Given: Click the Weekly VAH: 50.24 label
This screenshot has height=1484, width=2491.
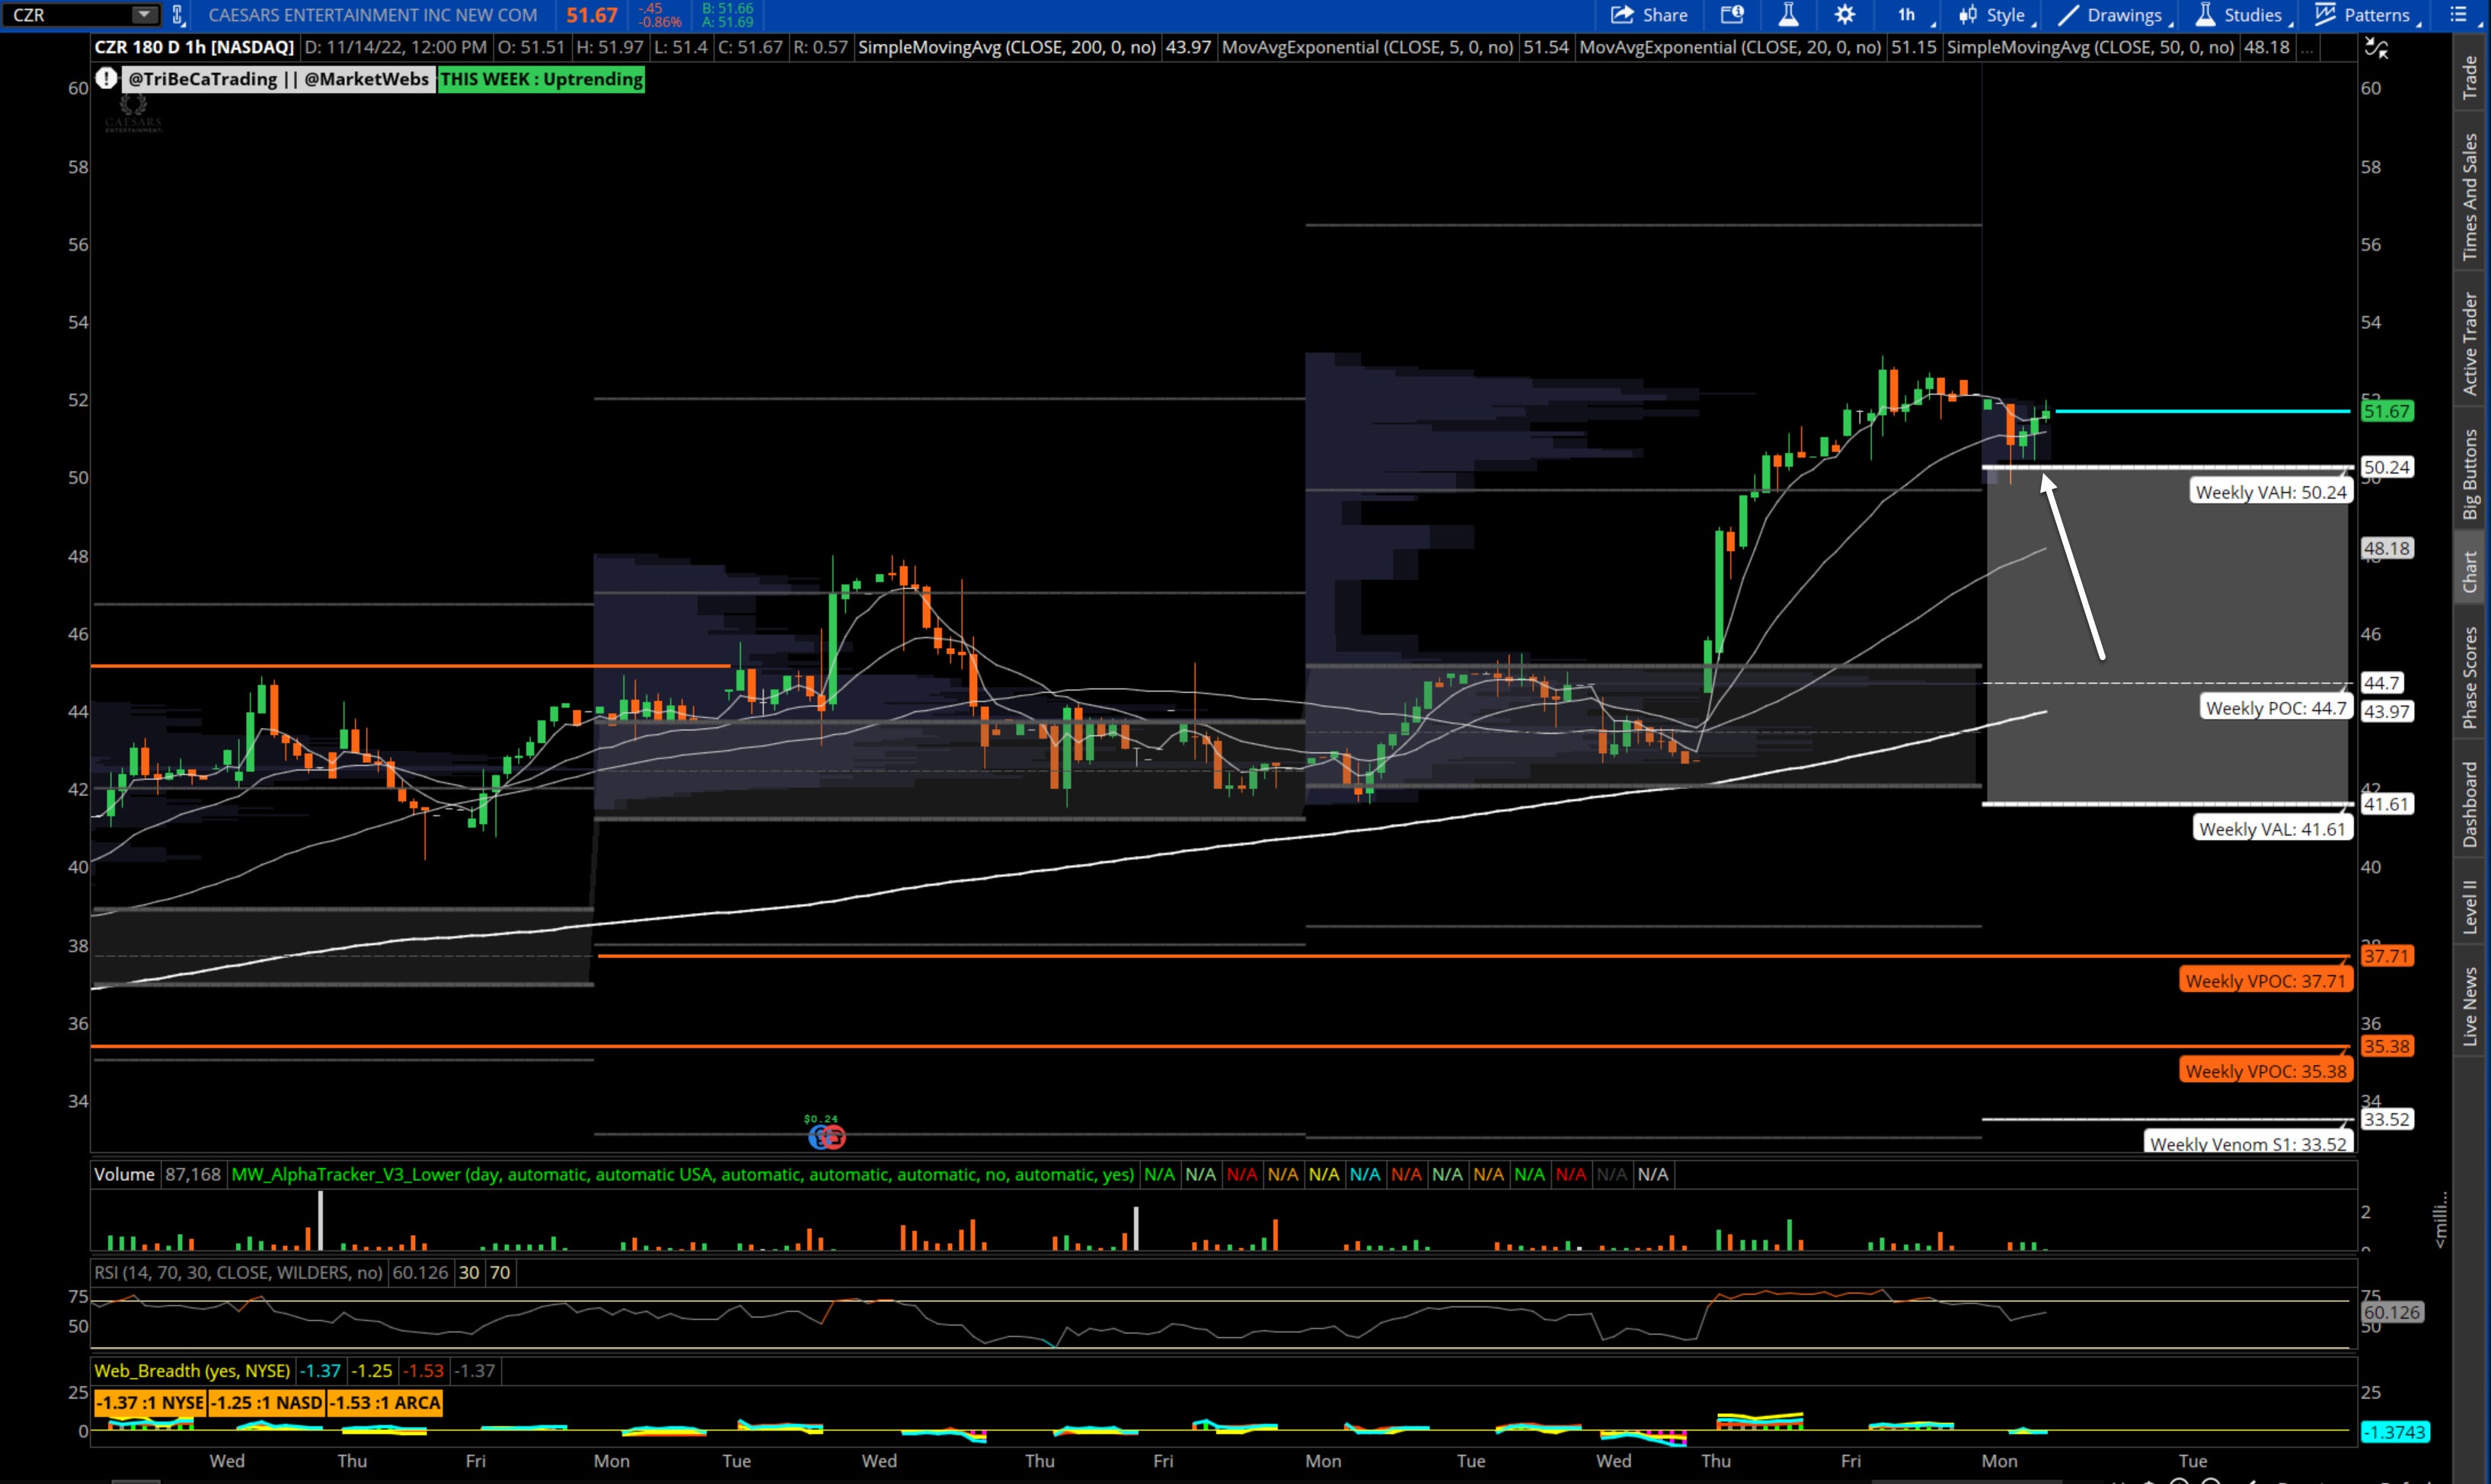Looking at the screenshot, I should pos(2270,492).
